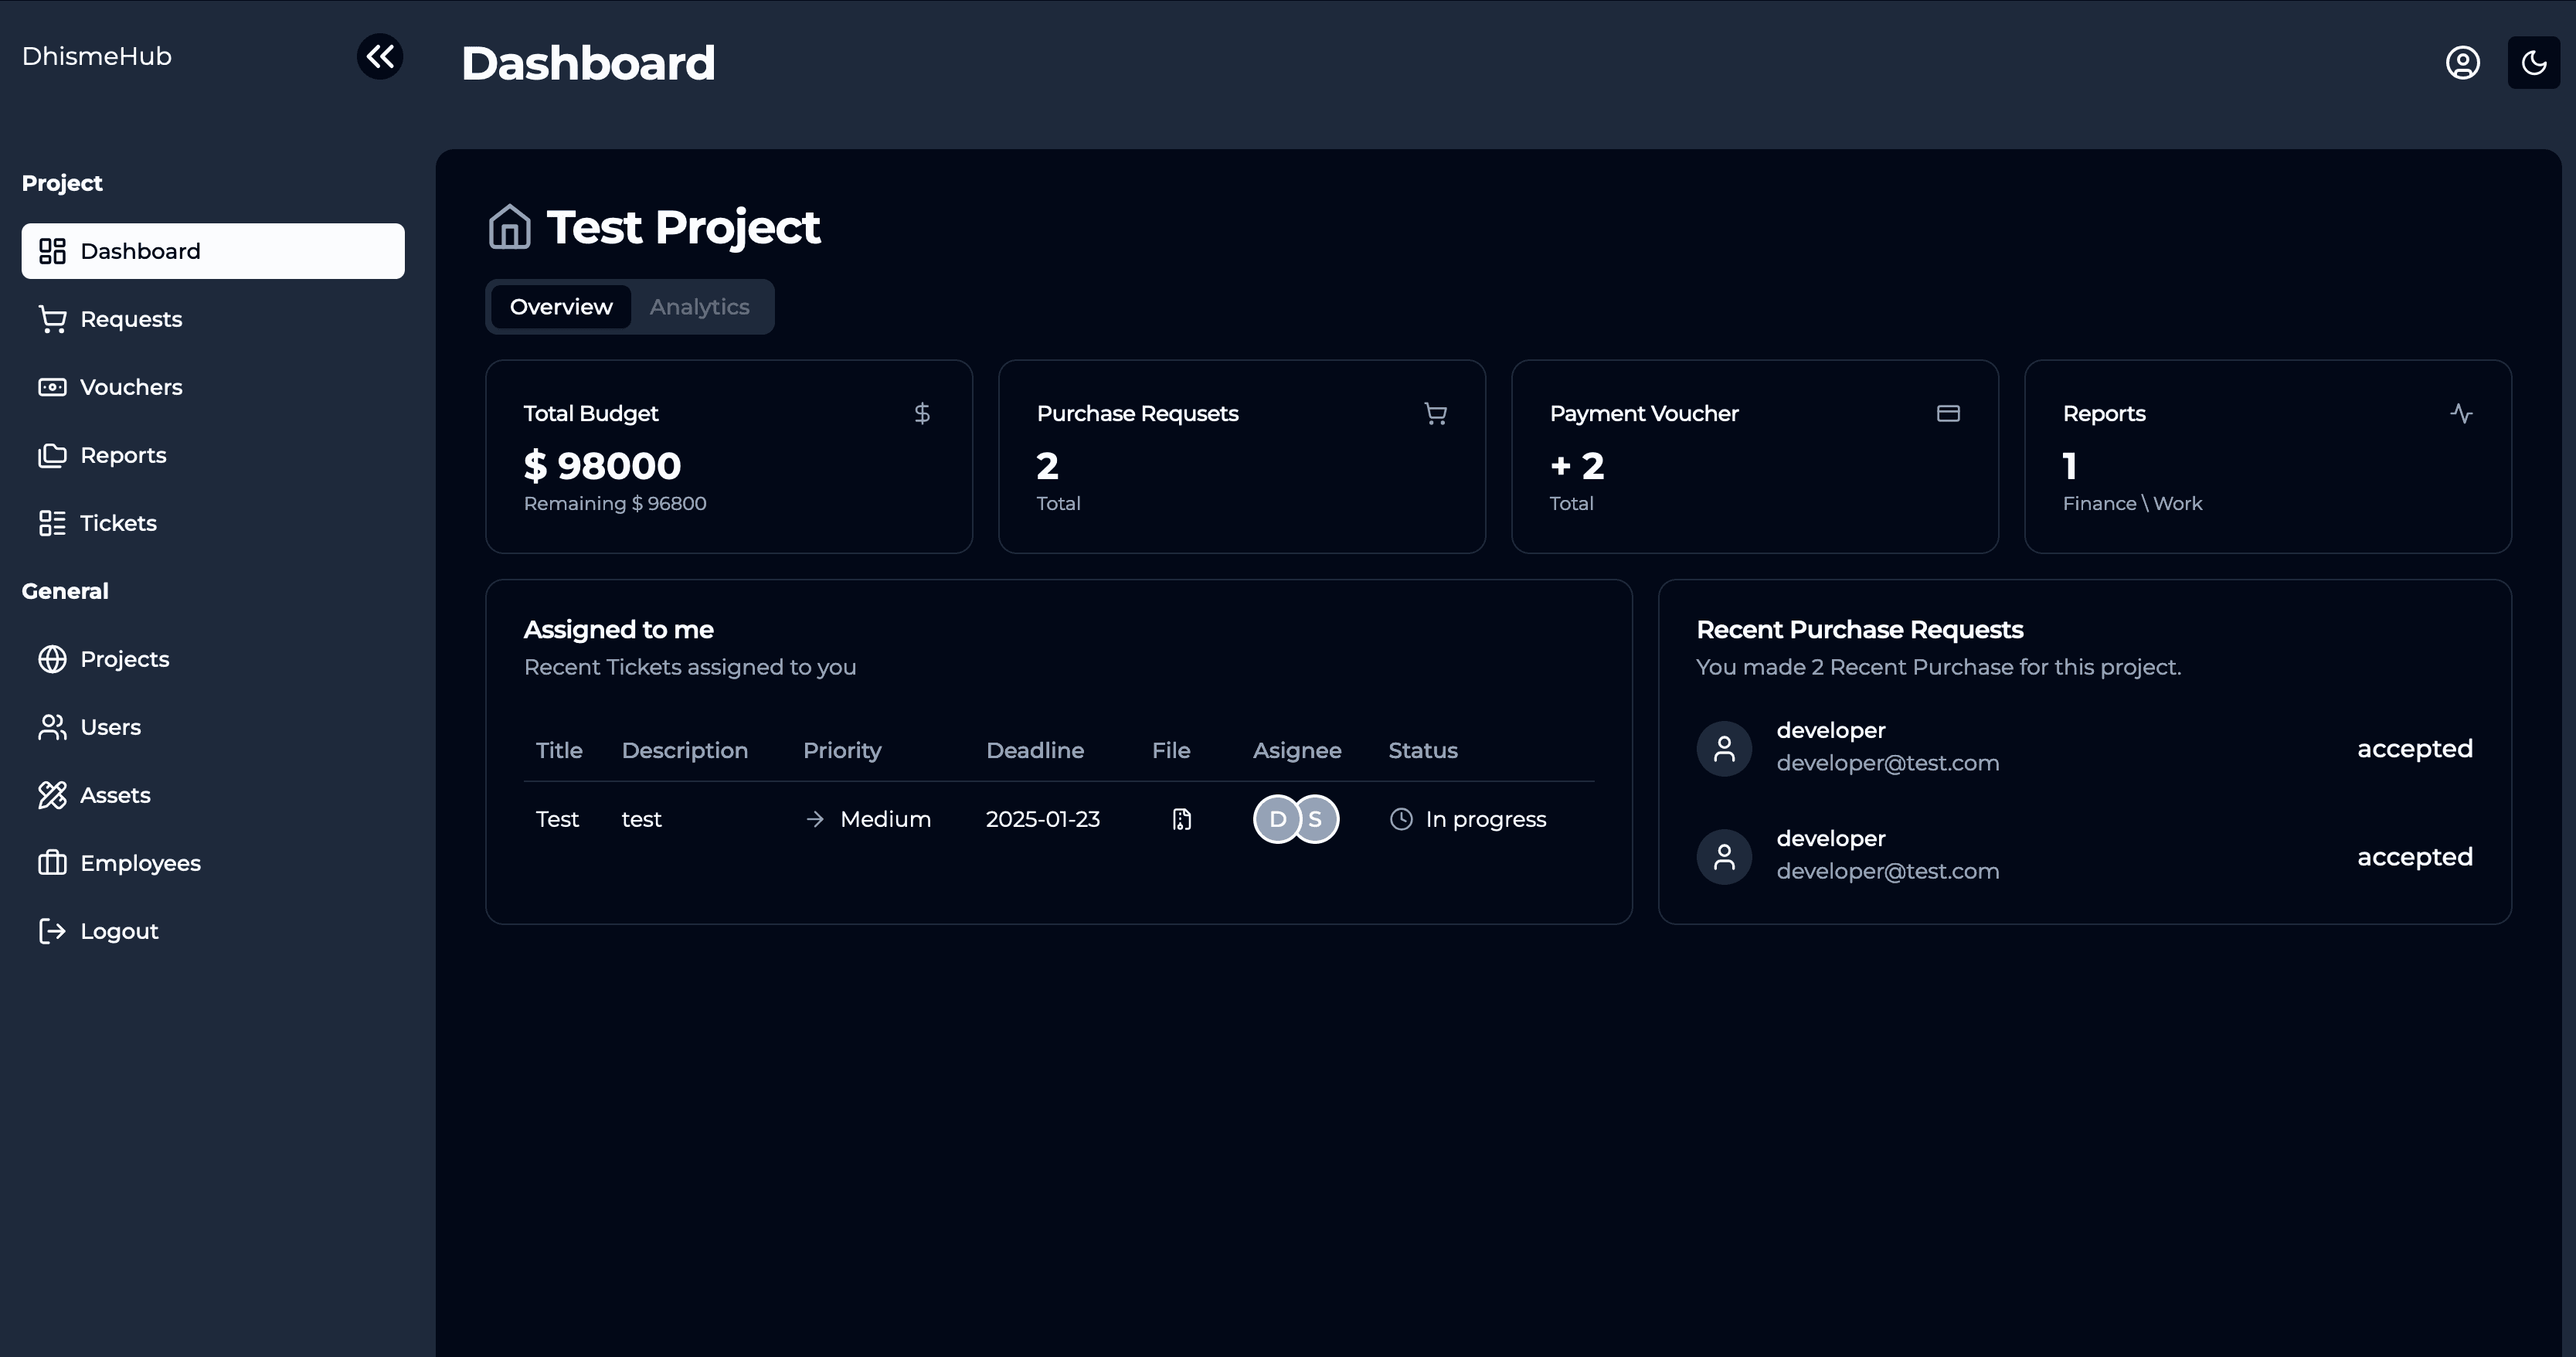Click the Dashboard grid icon in the sidebar
The image size is (2576, 1357).
[52, 251]
